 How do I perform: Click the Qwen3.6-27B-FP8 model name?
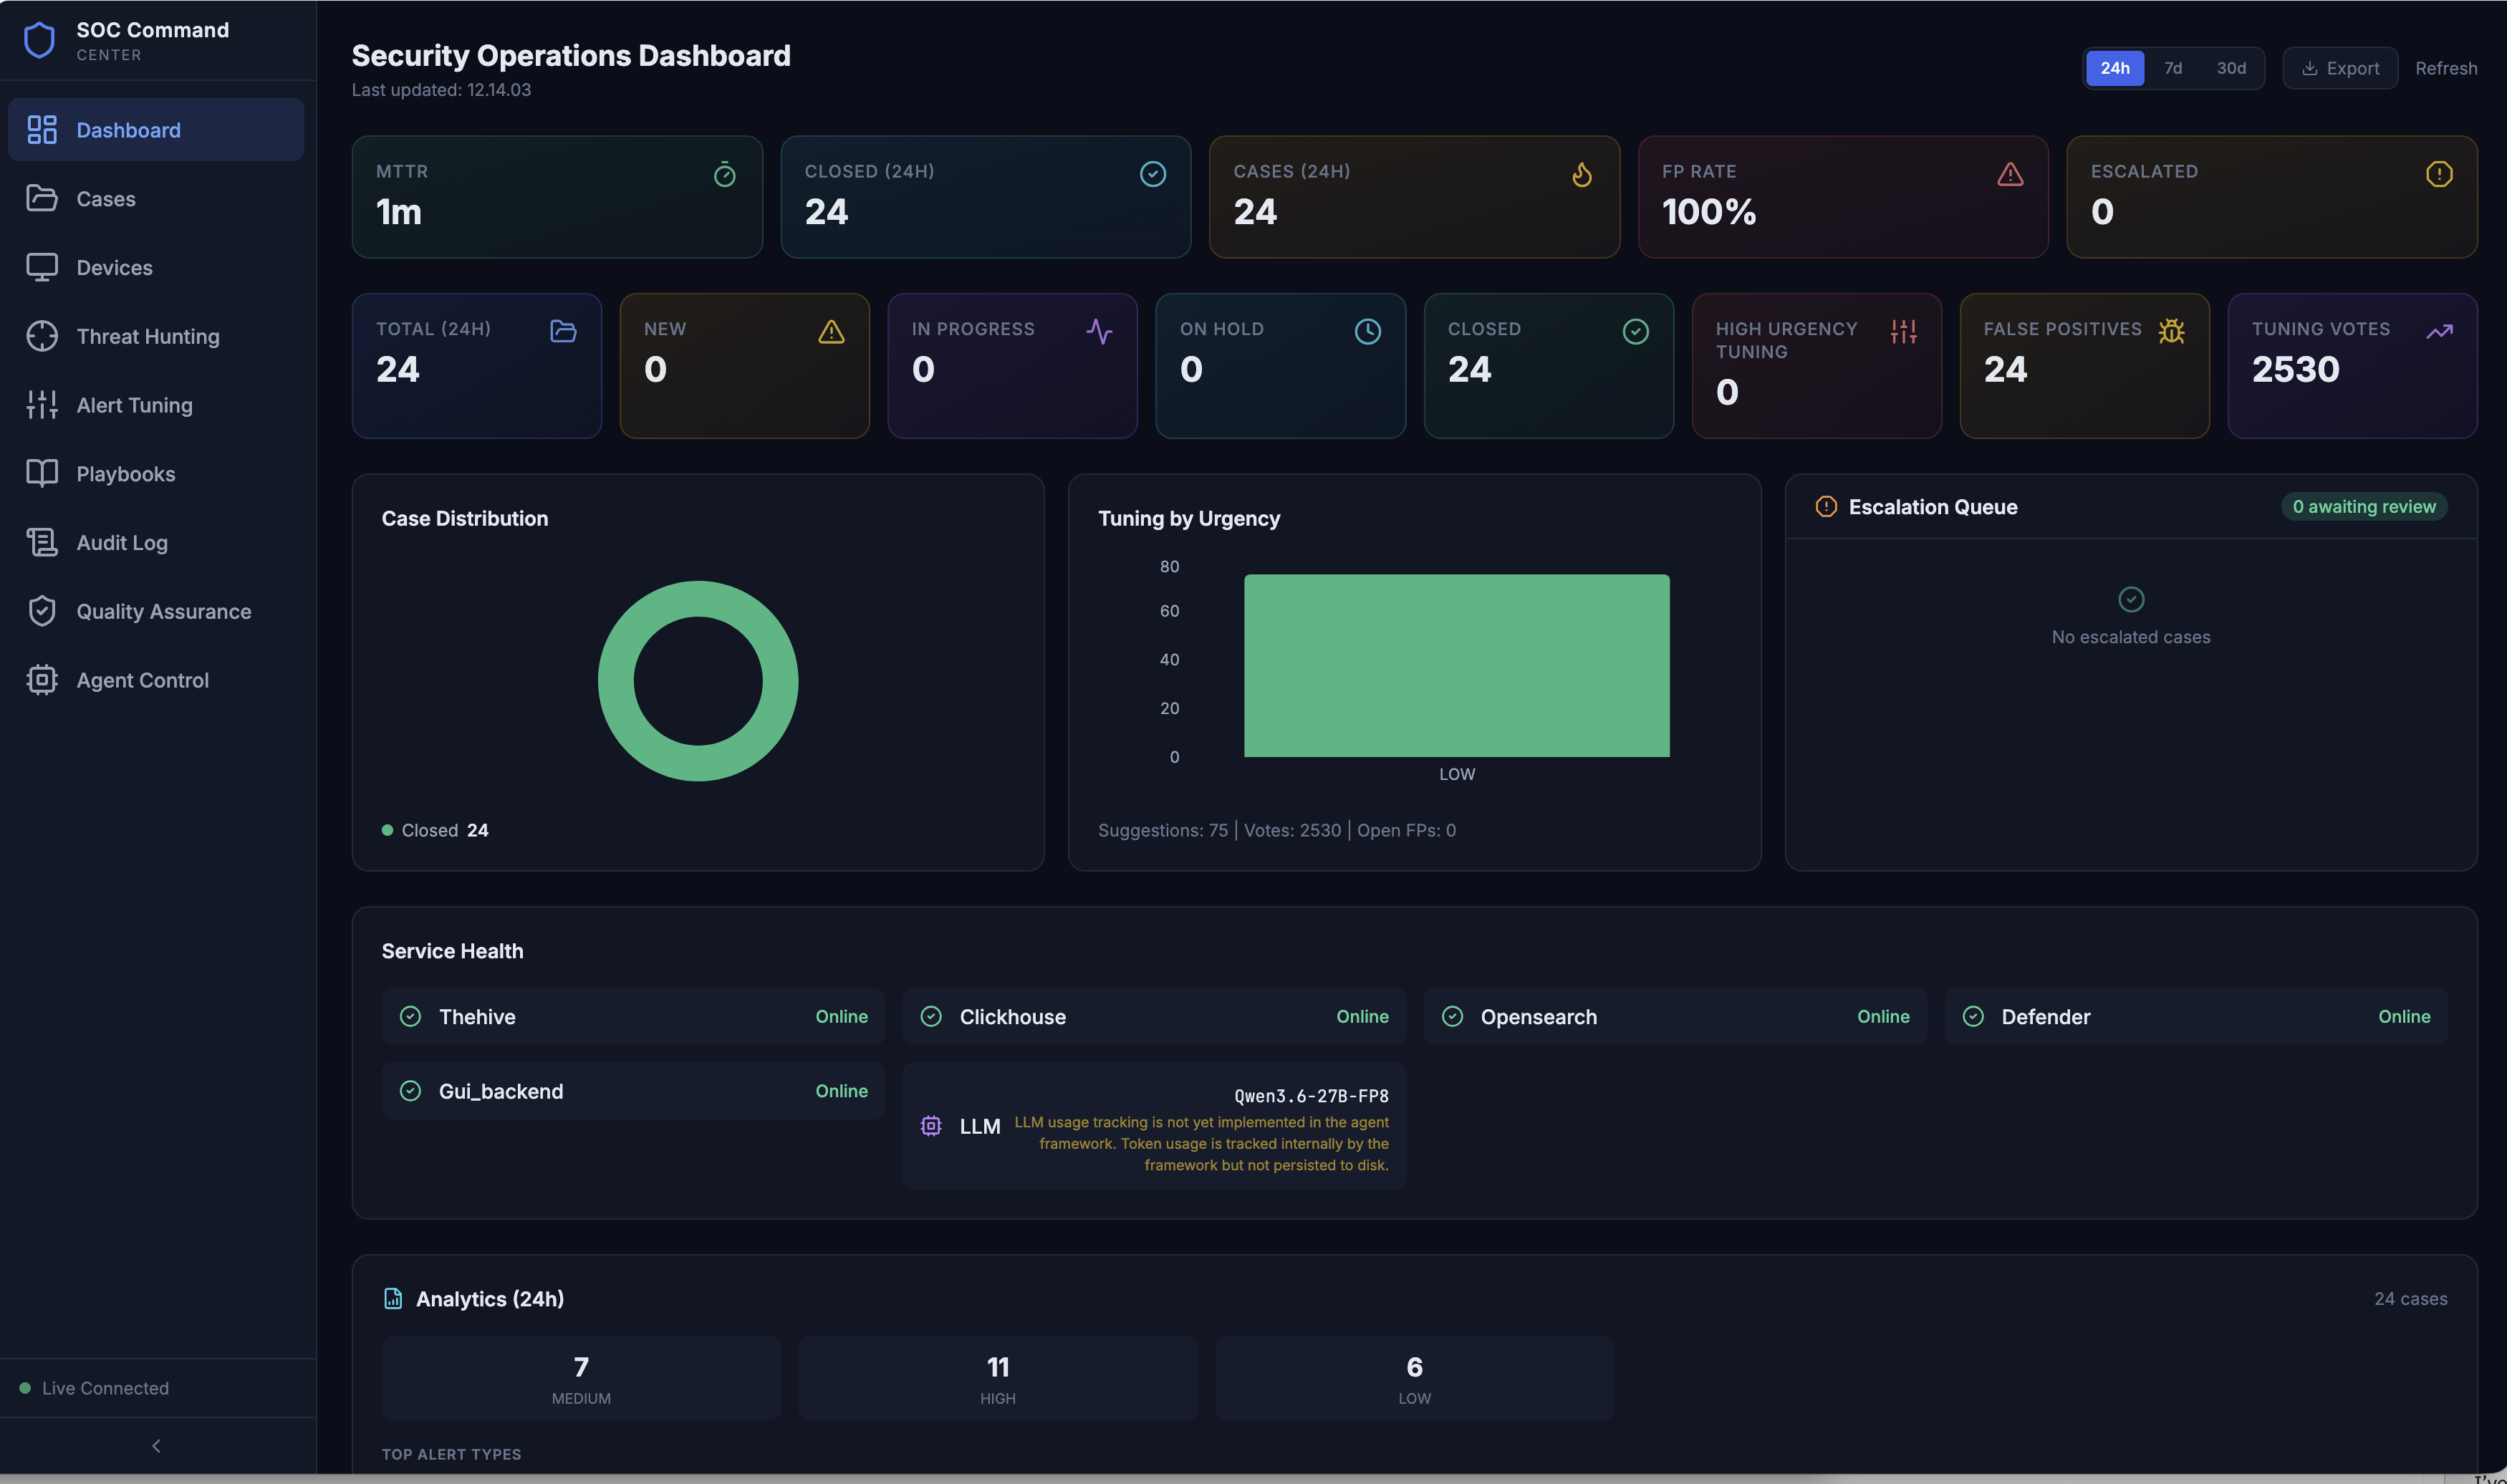click(1311, 1096)
